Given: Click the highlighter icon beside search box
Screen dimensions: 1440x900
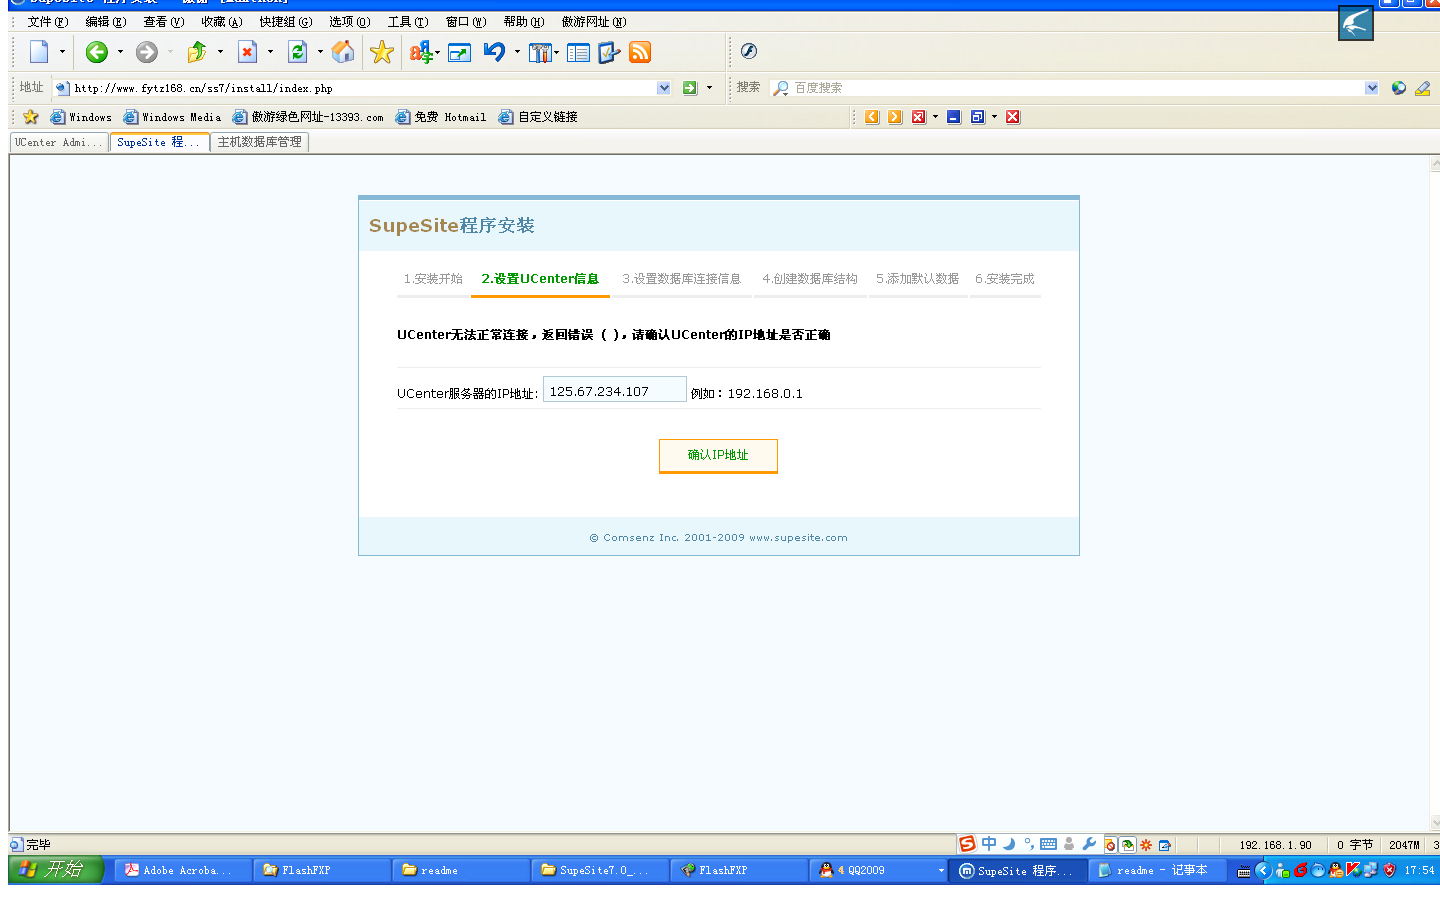Looking at the screenshot, I should pos(1422,88).
